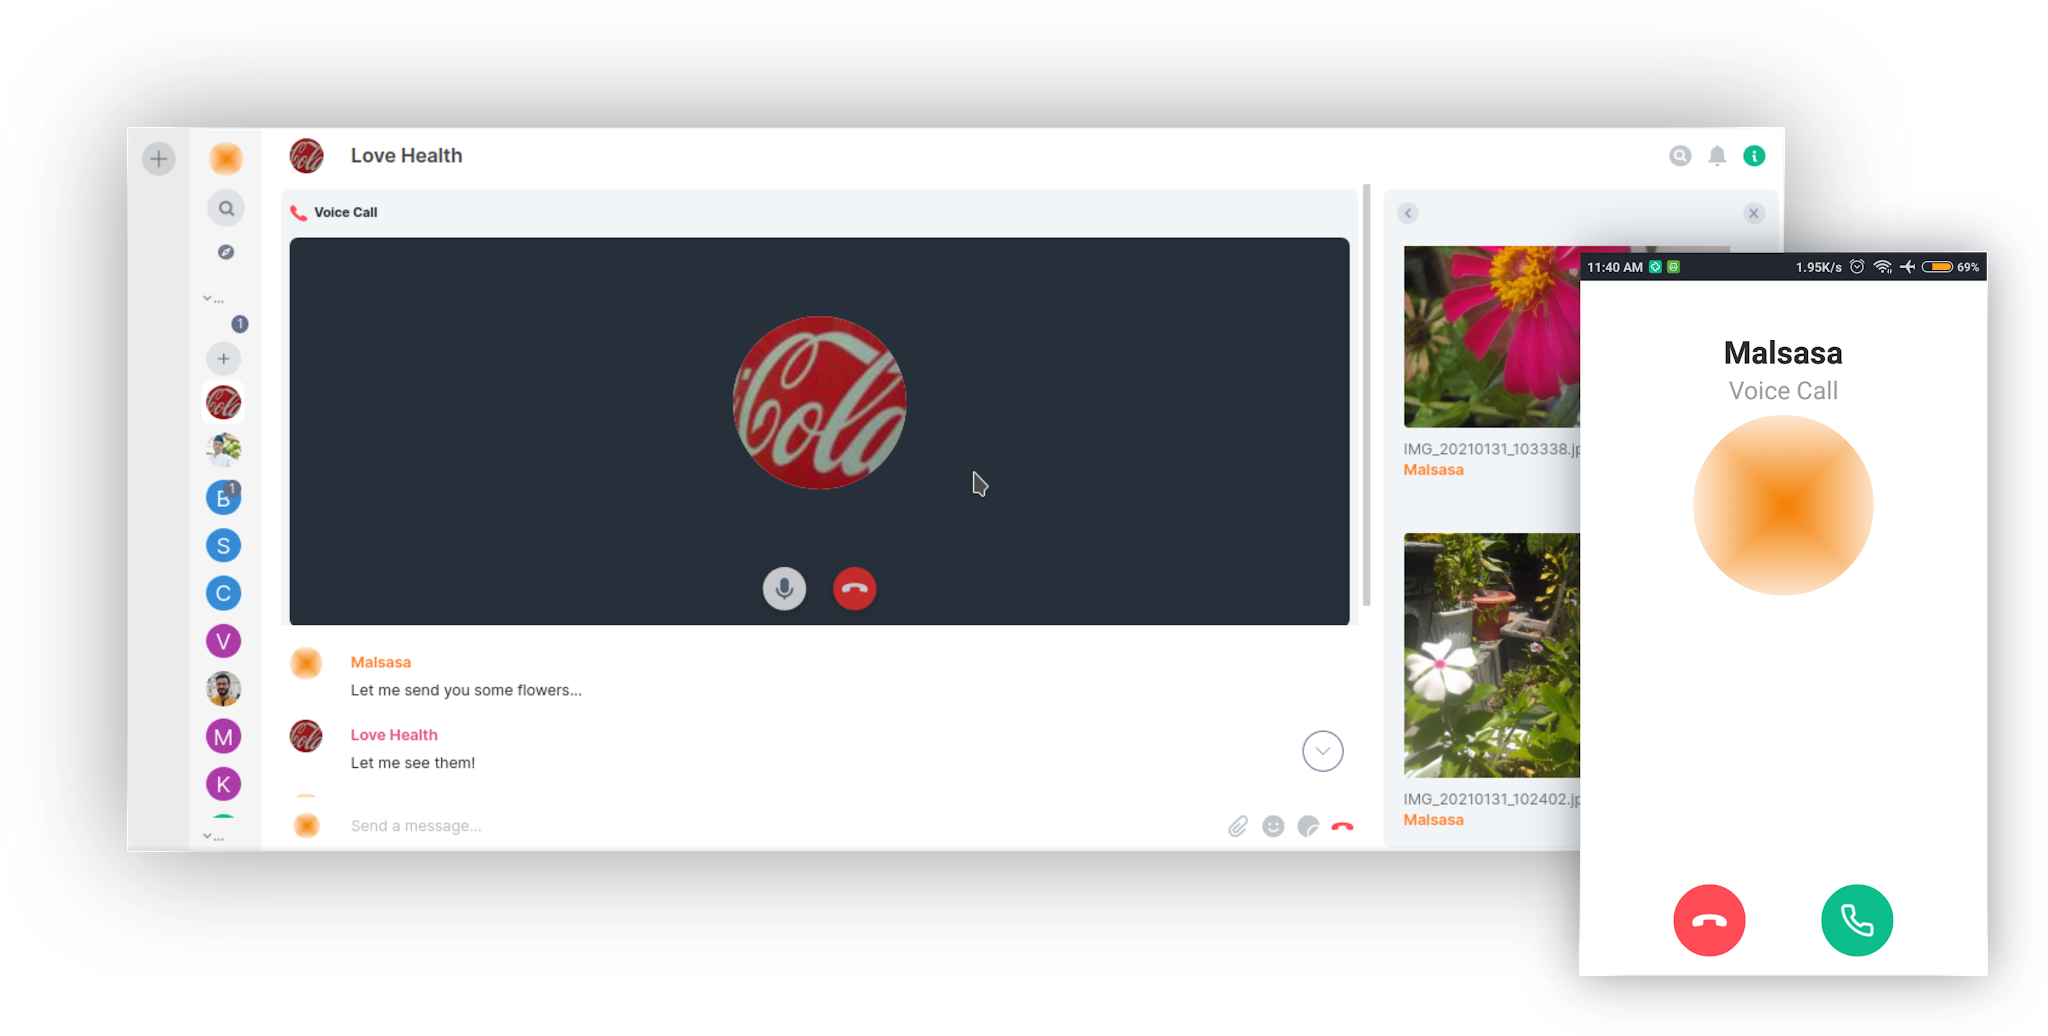
Task: Click the large Coca-Cola avatar in the call view
Action: (819, 403)
